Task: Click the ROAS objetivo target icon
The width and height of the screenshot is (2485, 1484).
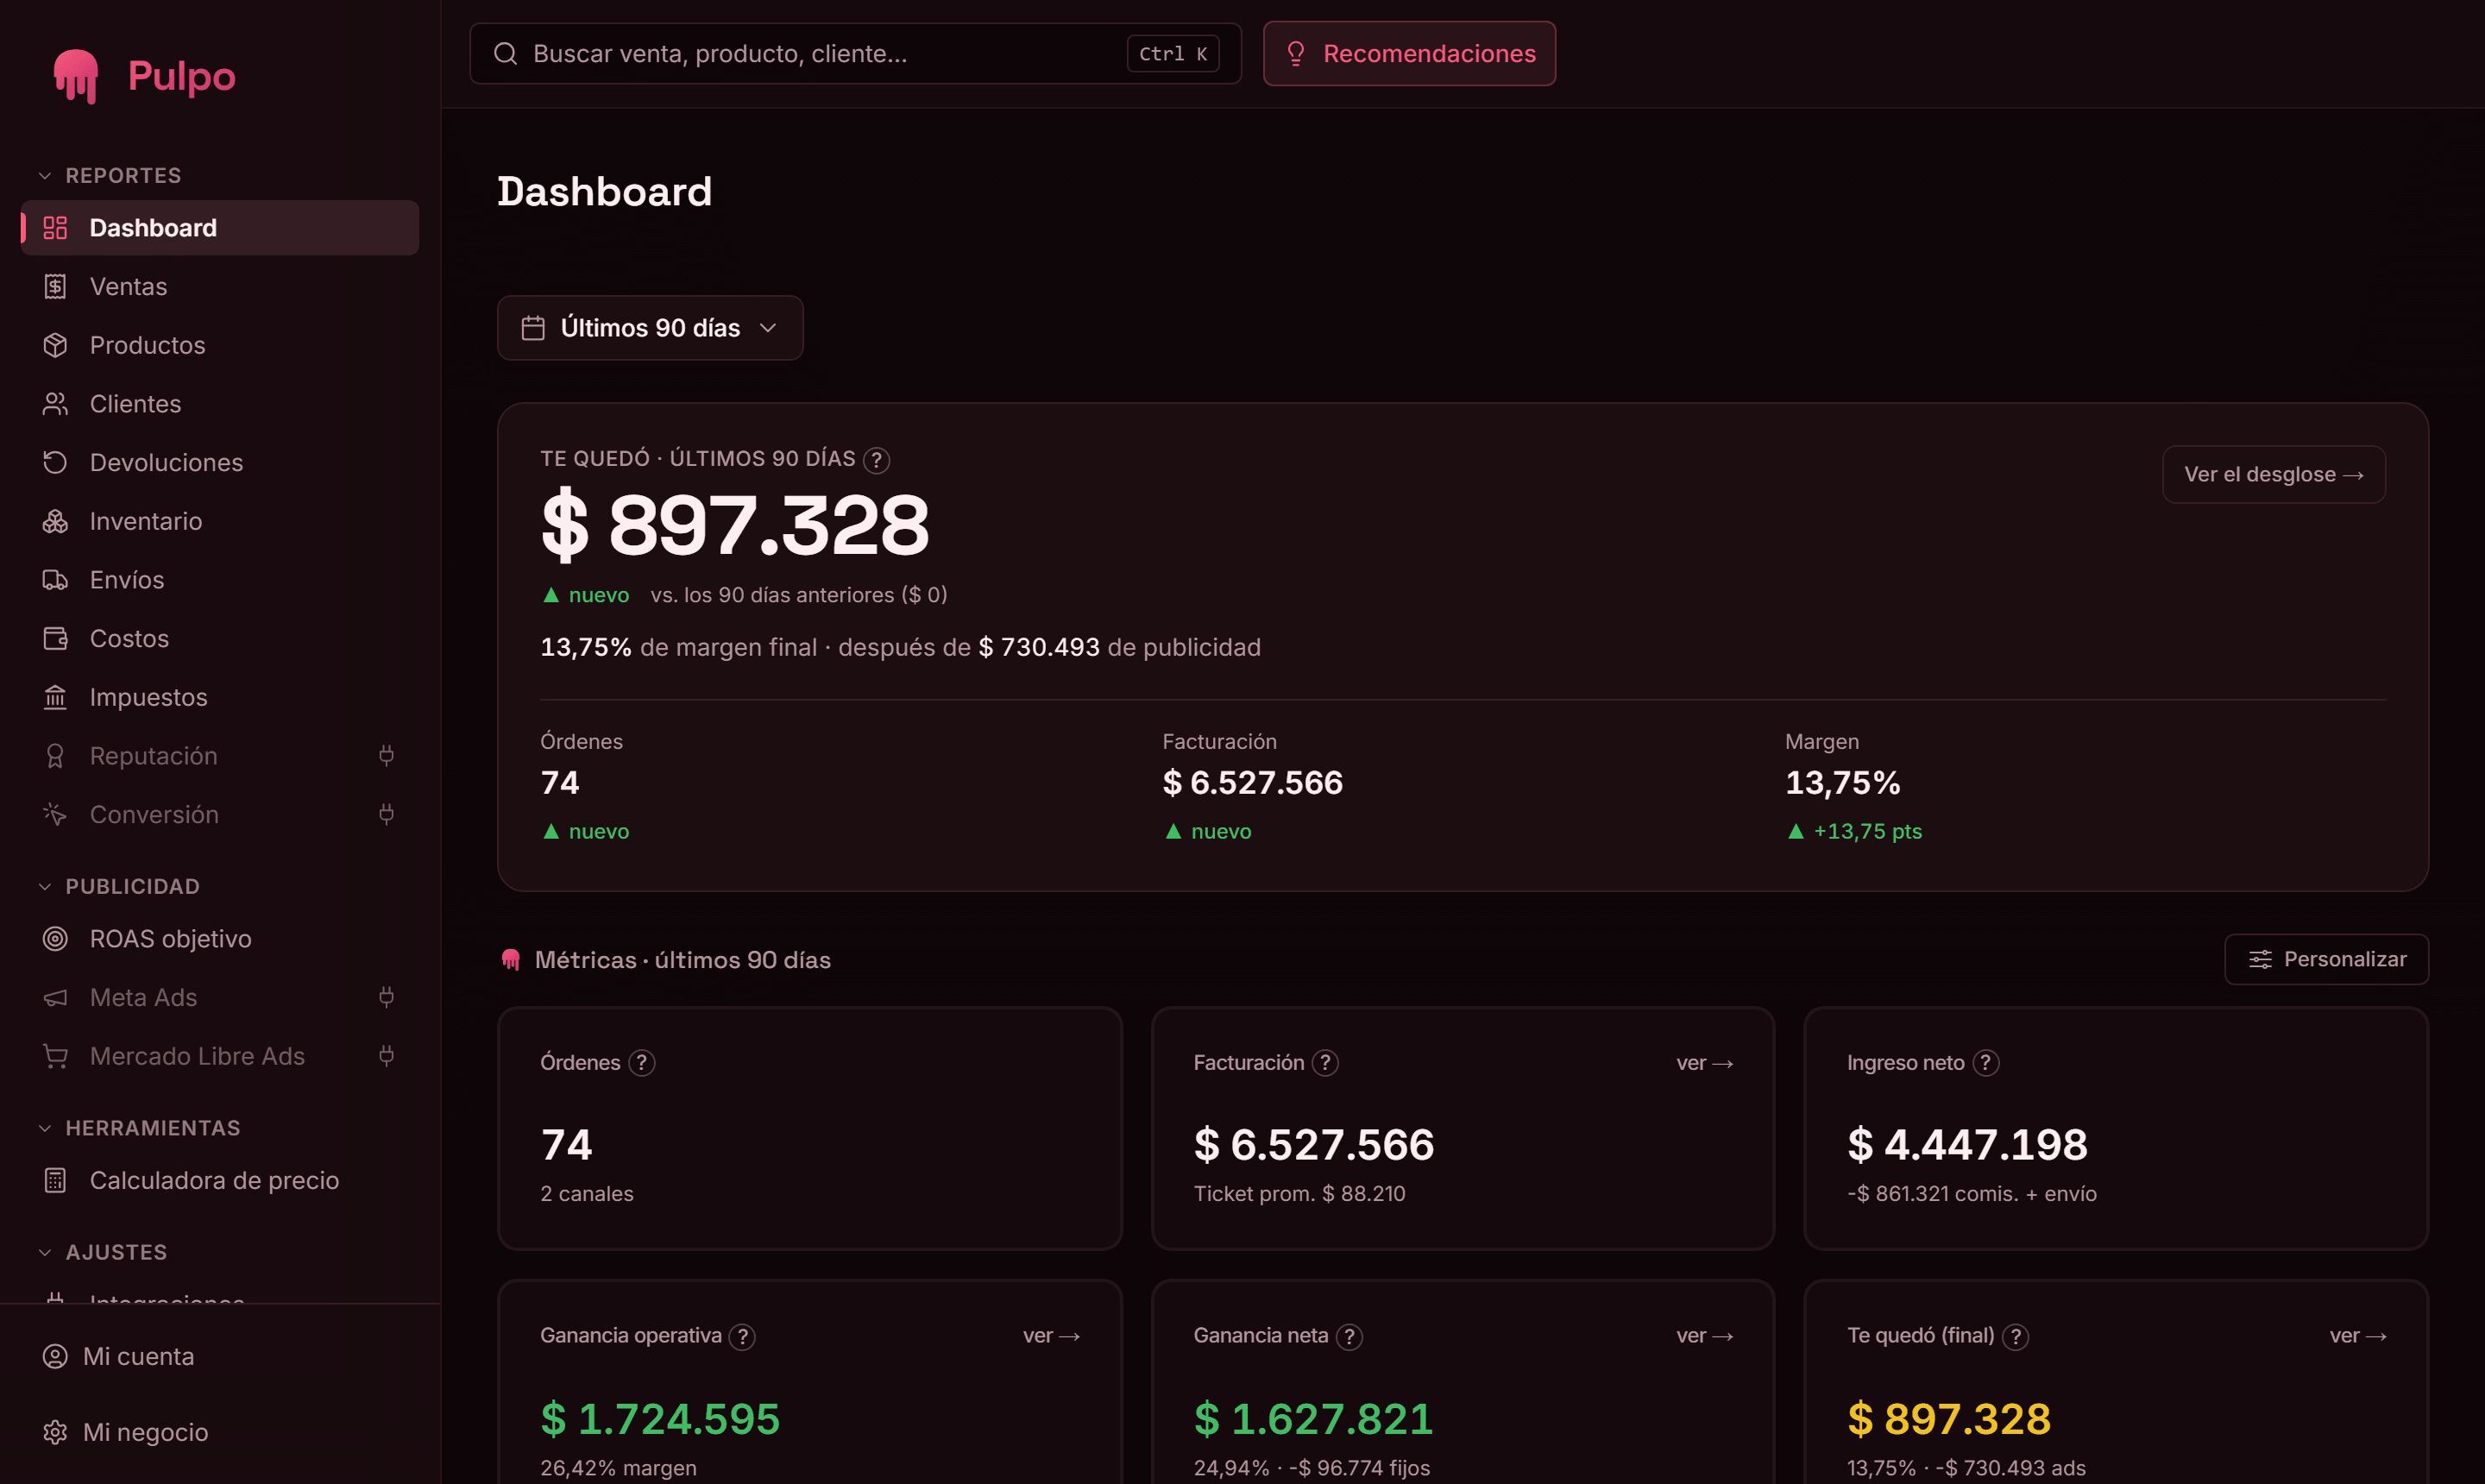Action: 55,939
